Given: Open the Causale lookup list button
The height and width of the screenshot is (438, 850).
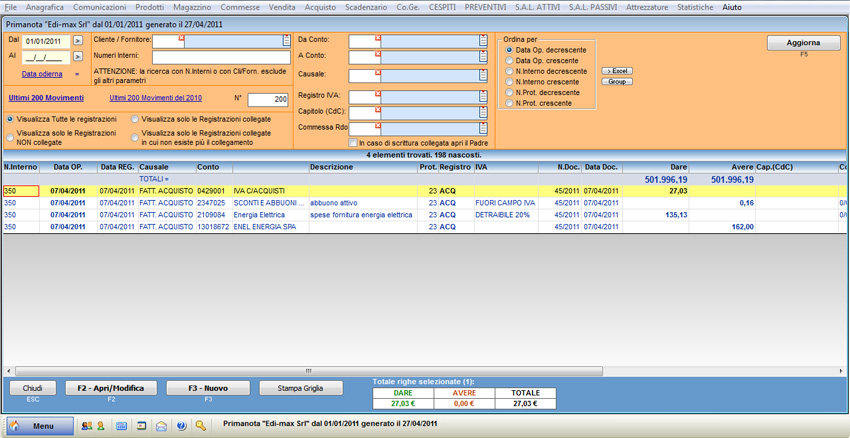Looking at the screenshot, I should click(x=483, y=76).
